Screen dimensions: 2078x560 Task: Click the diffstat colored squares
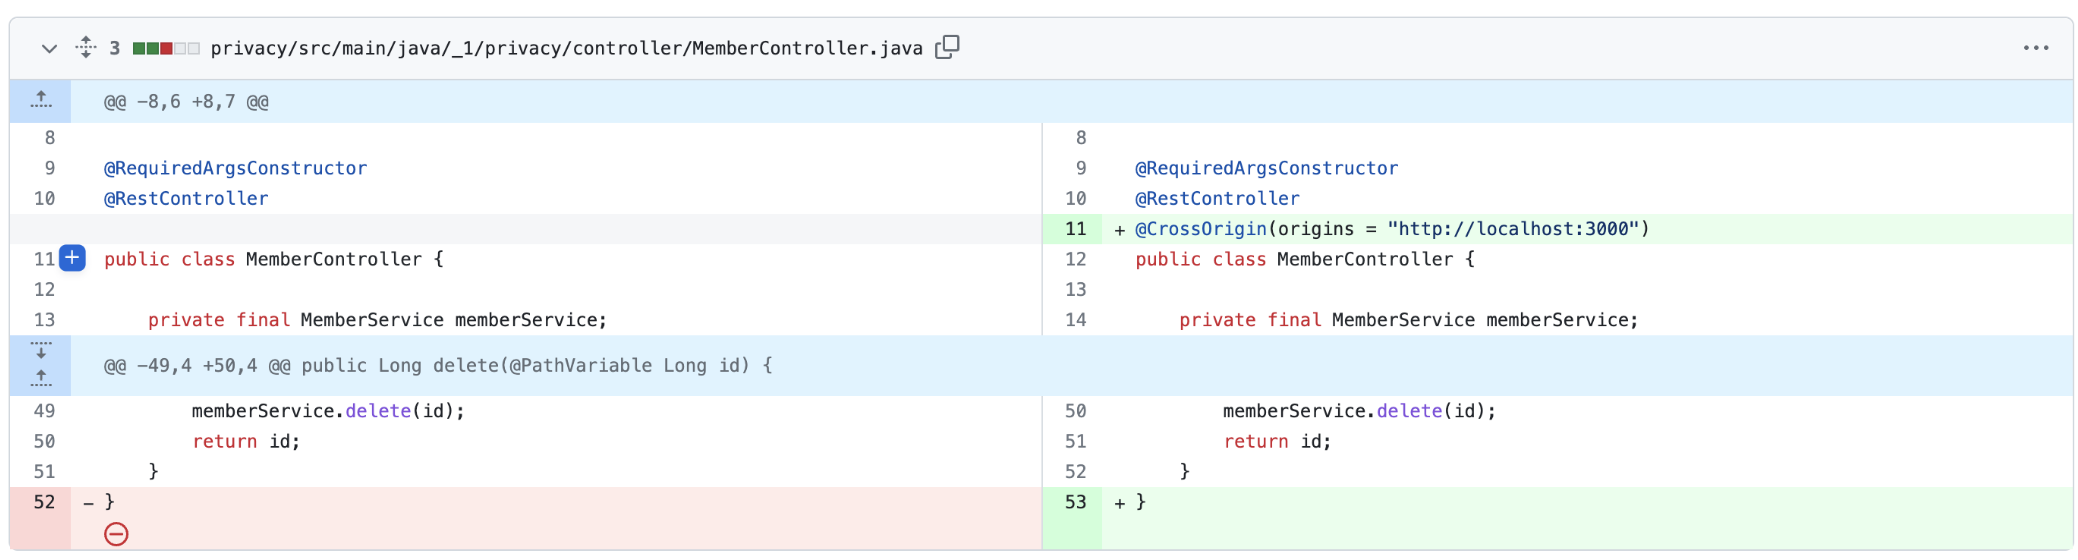click(x=166, y=48)
